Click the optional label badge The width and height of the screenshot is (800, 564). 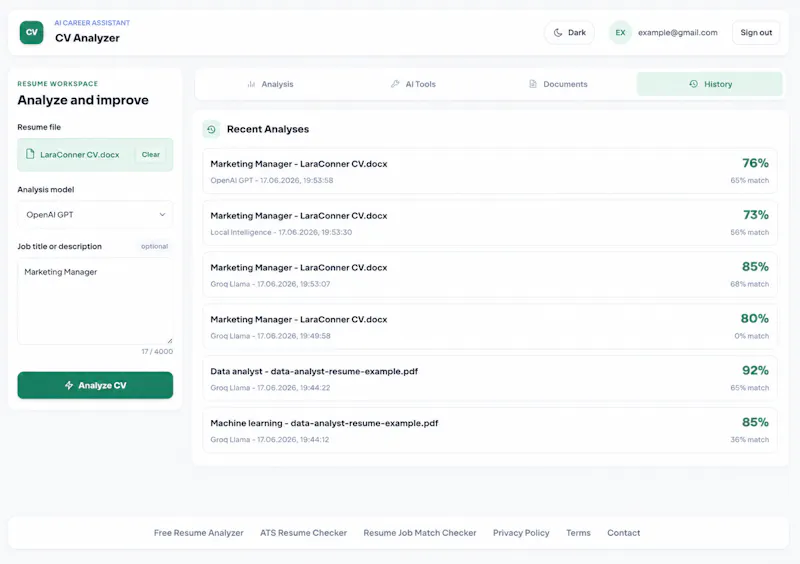coord(155,247)
